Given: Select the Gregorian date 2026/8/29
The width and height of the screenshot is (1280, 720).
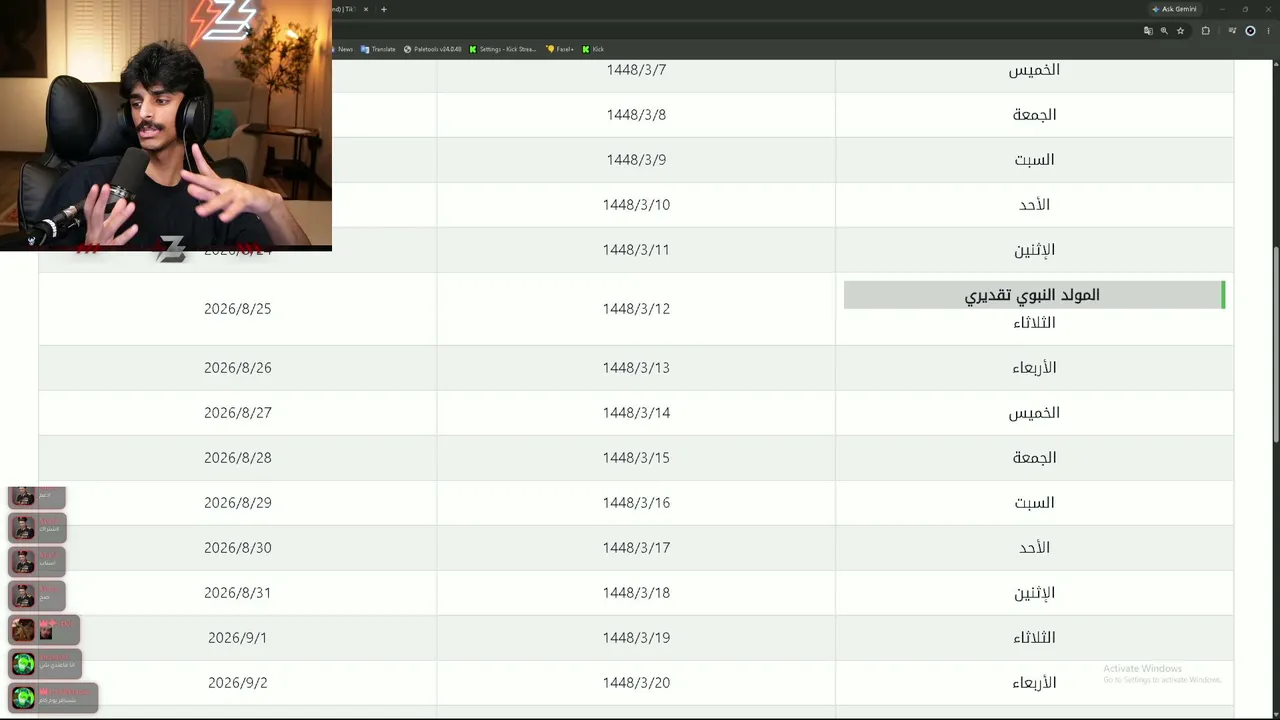Looking at the screenshot, I should 237,503.
